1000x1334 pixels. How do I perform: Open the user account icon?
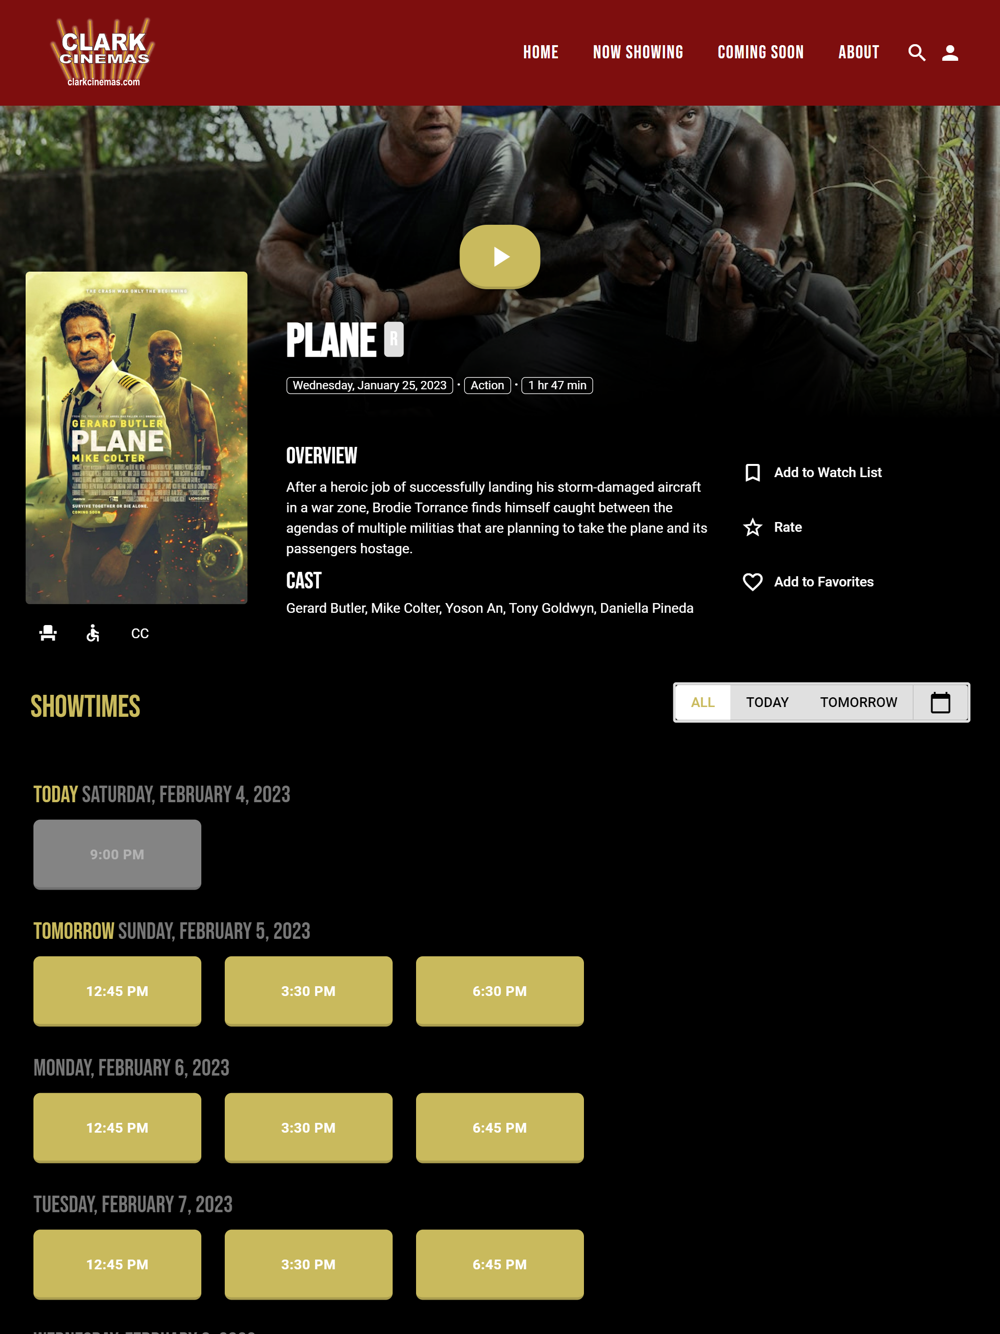coord(950,53)
